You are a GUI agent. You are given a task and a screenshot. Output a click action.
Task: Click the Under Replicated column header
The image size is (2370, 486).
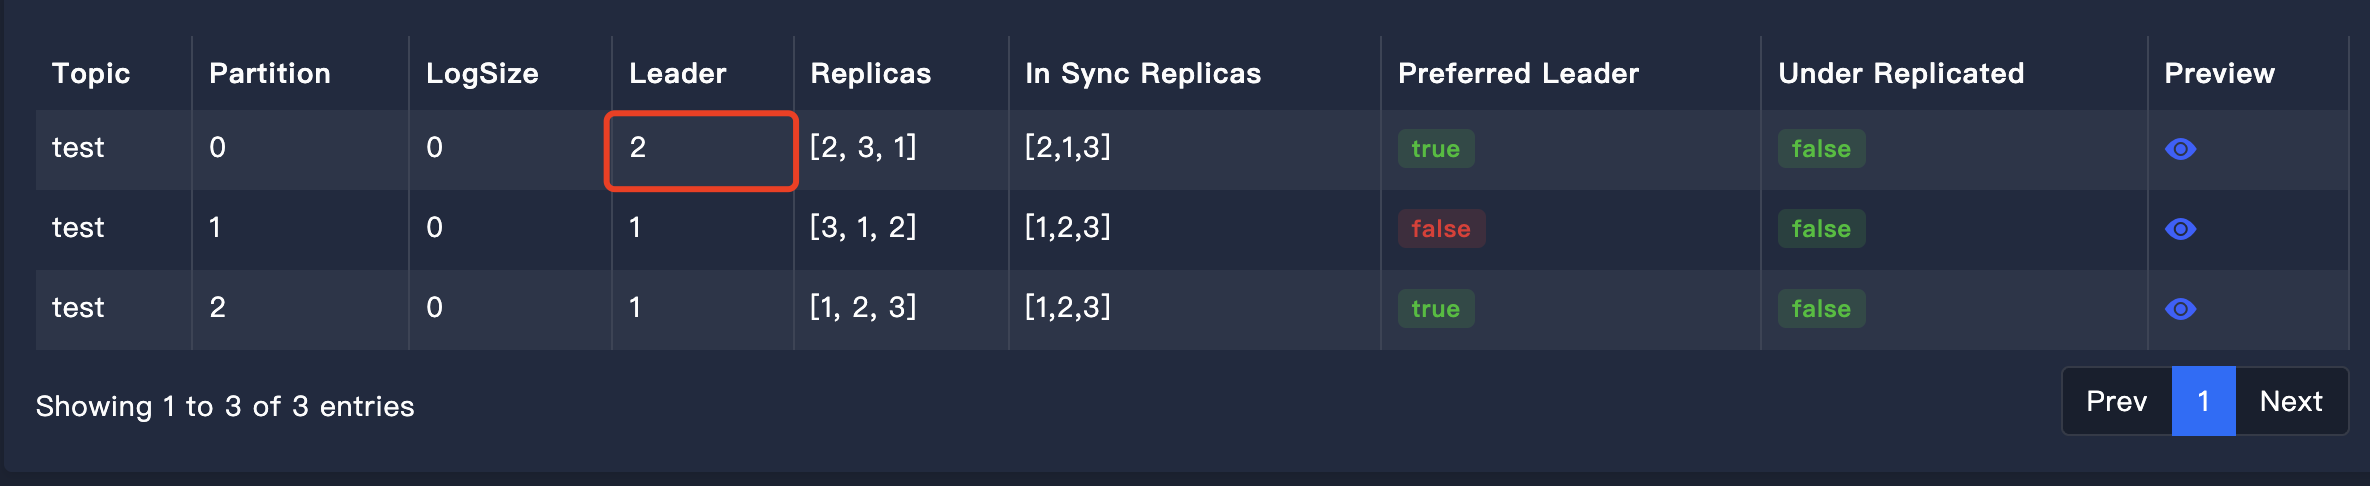click(x=1901, y=73)
